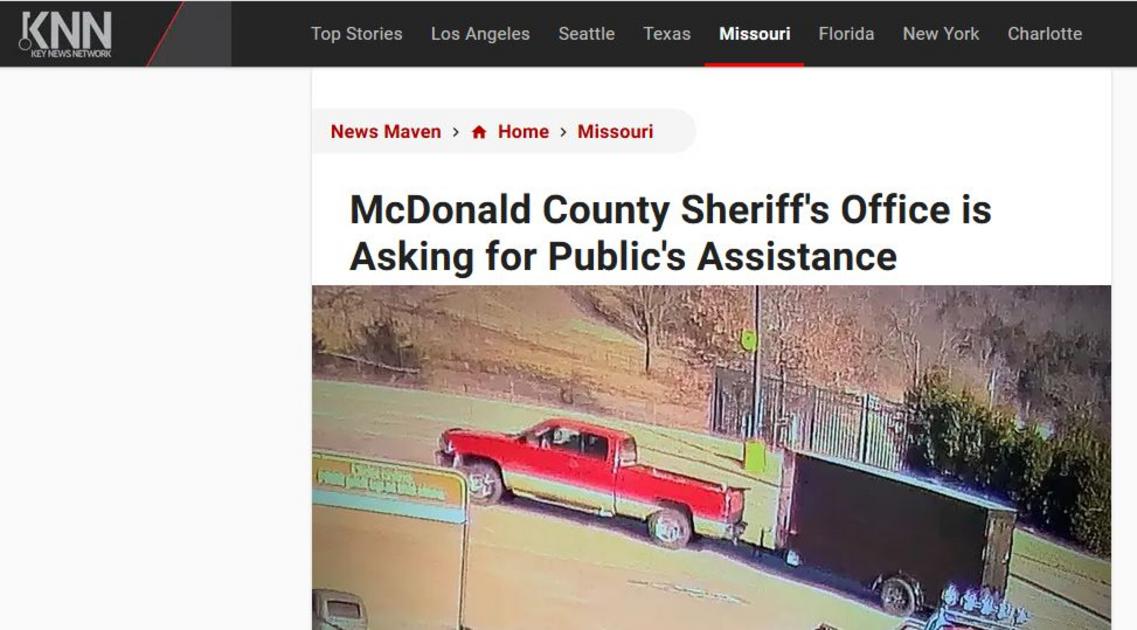Go to the Los Angeles news tab
The image size is (1137, 630).
point(480,34)
